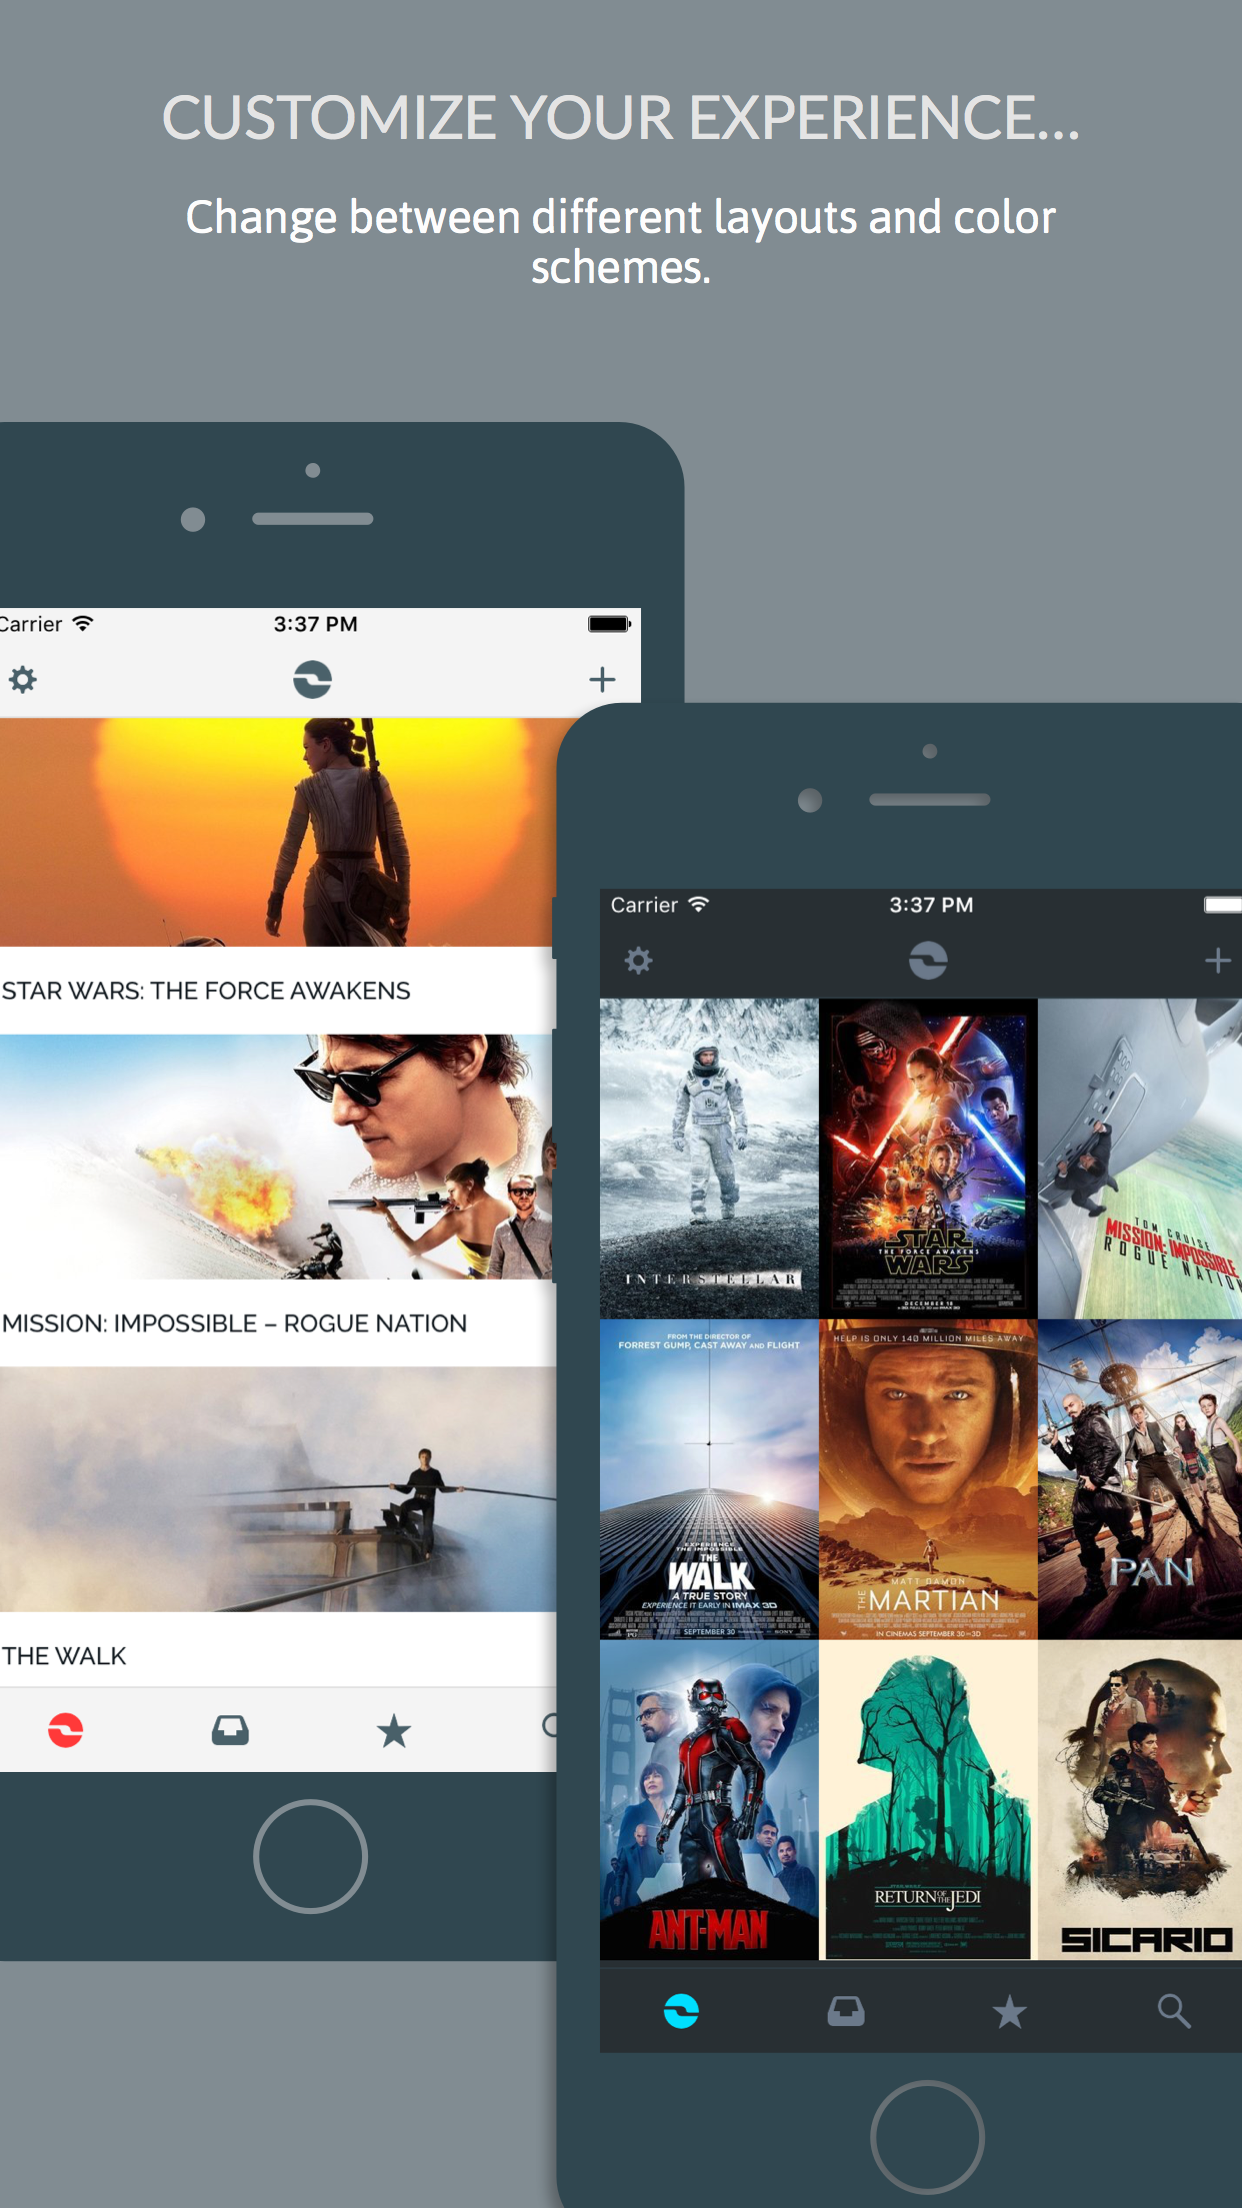The image size is (1242, 2208).
Task: Open settings gear on light-theme phone
Action: [x=23, y=680]
